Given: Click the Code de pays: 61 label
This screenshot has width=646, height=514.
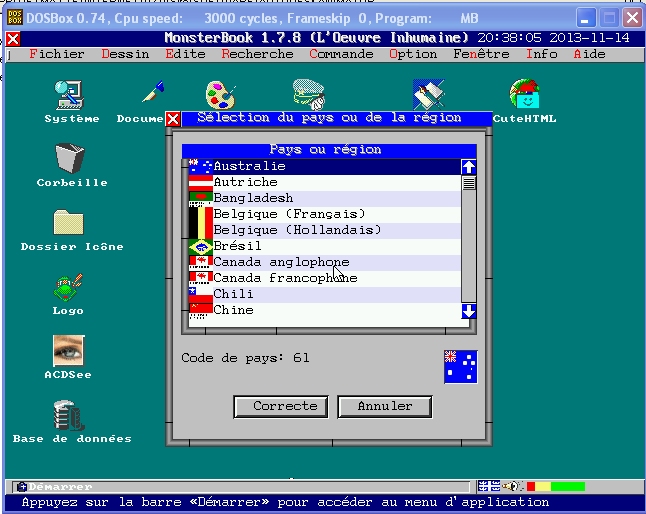Looking at the screenshot, I should tap(246, 358).
